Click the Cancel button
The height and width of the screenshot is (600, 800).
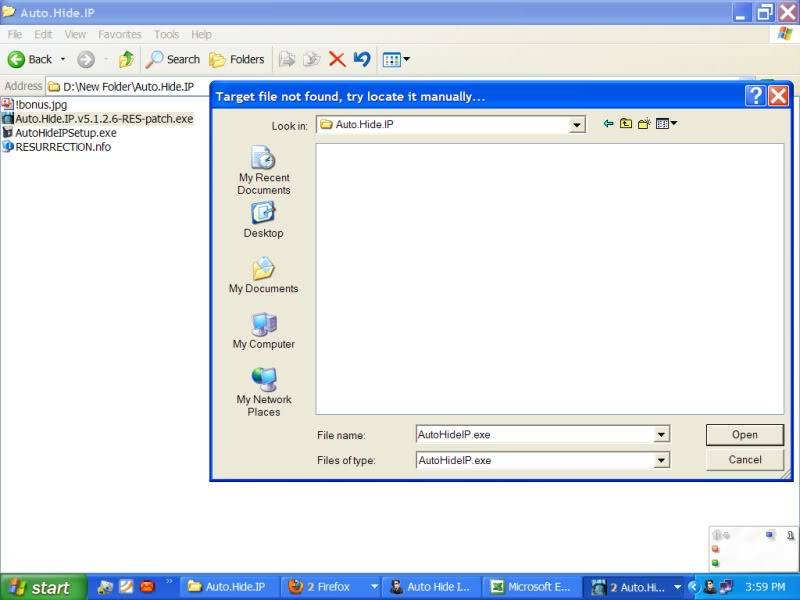coord(745,460)
